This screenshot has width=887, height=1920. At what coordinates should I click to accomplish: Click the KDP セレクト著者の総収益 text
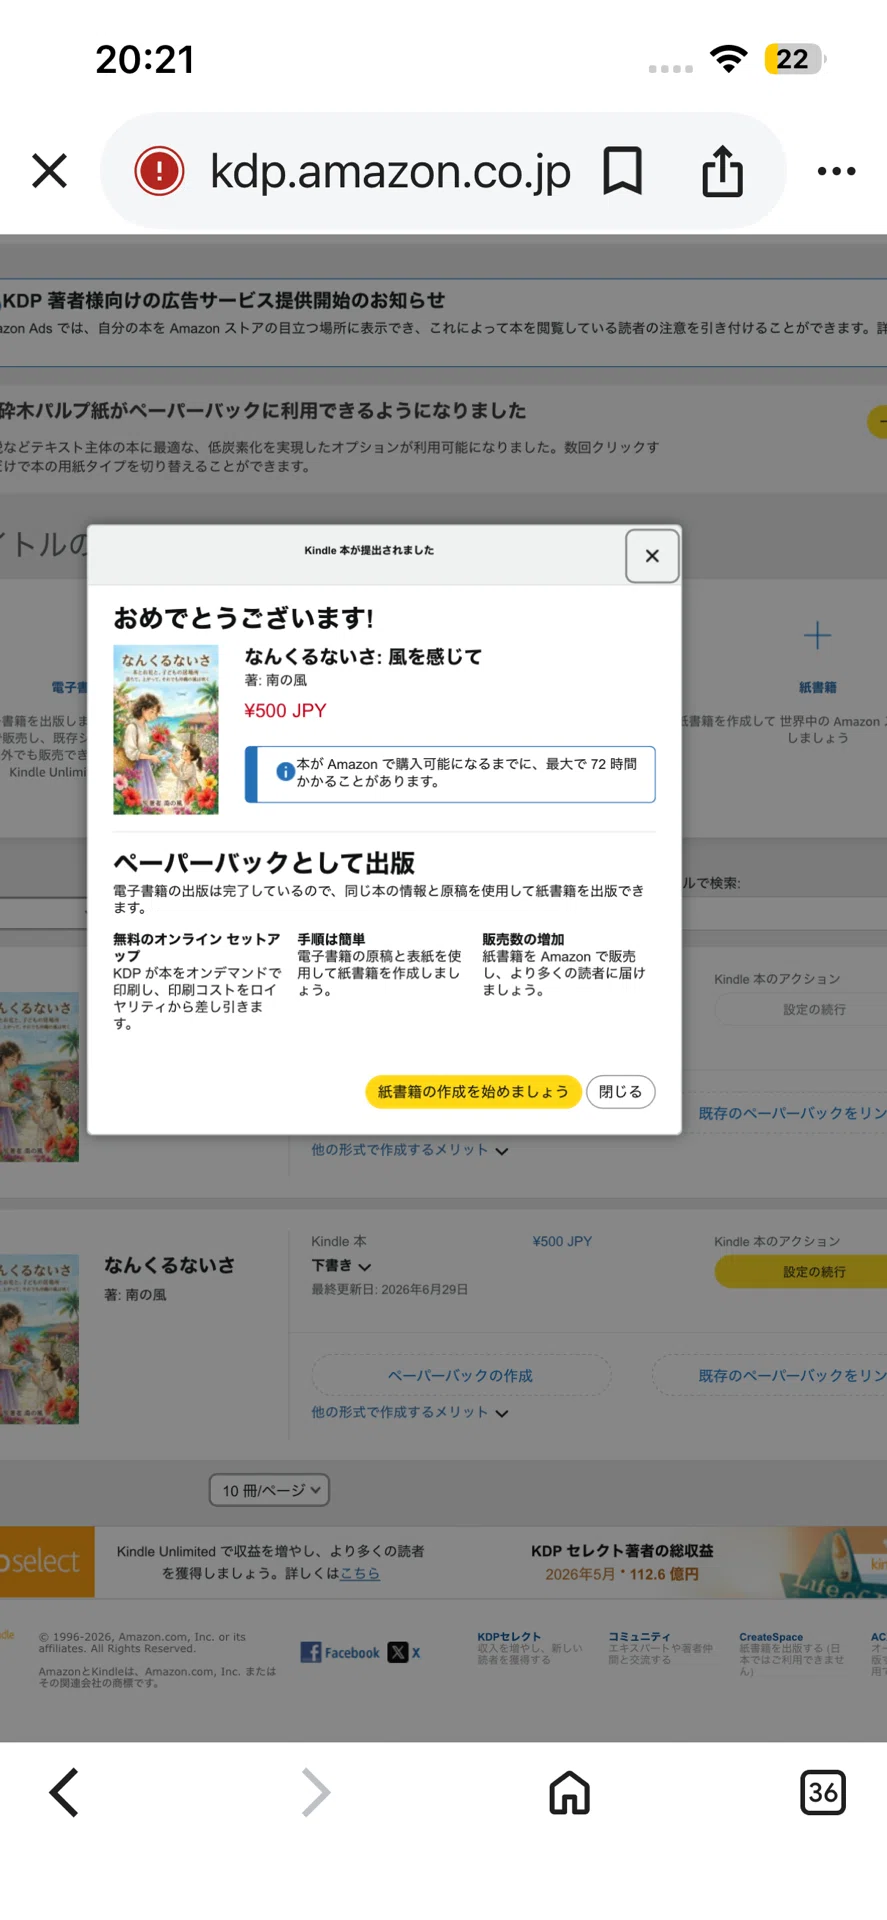[x=622, y=1551]
